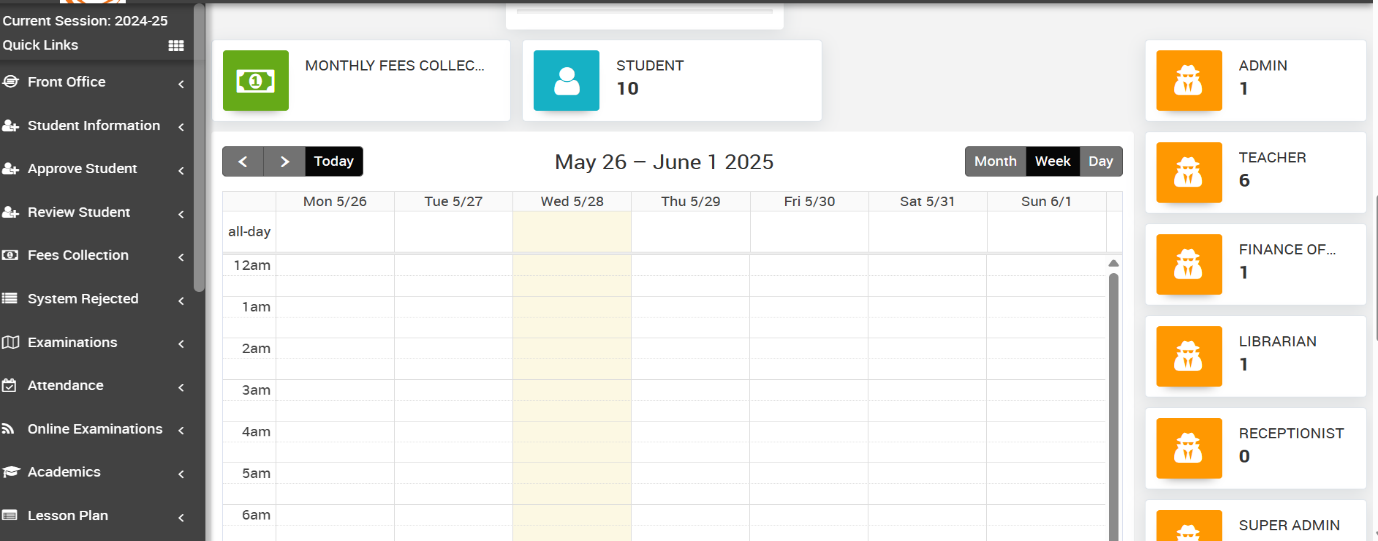Click the Examinations map icon in sidebar
The image size is (1378, 541).
point(11,343)
